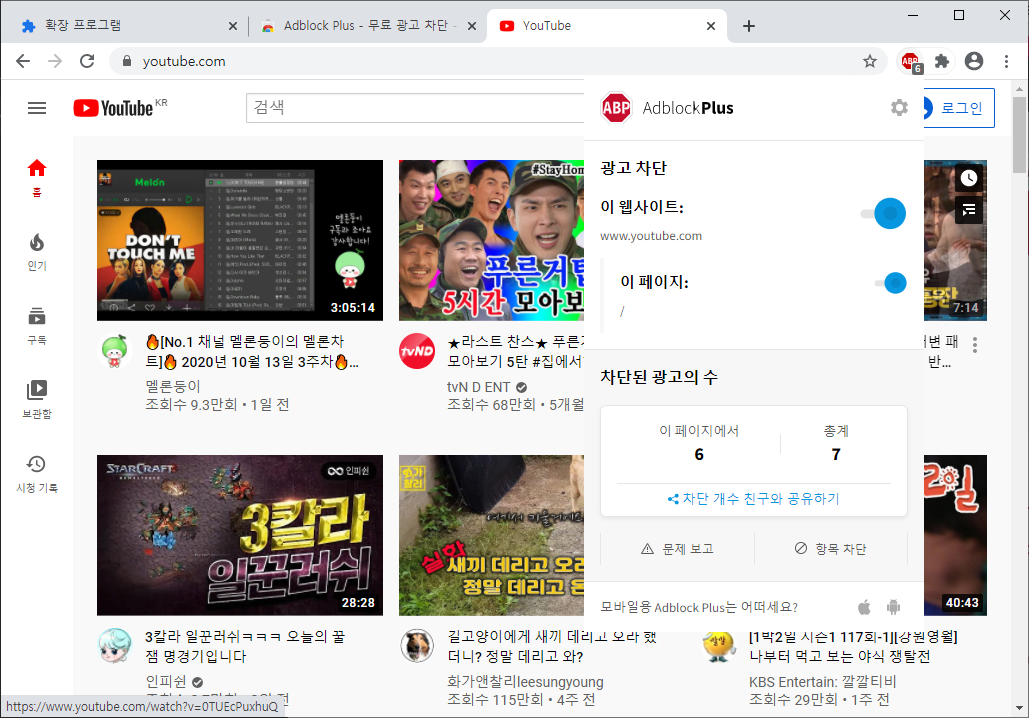
Task: Click the 항목 차단 block element button
Action: [x=831, y=549]
